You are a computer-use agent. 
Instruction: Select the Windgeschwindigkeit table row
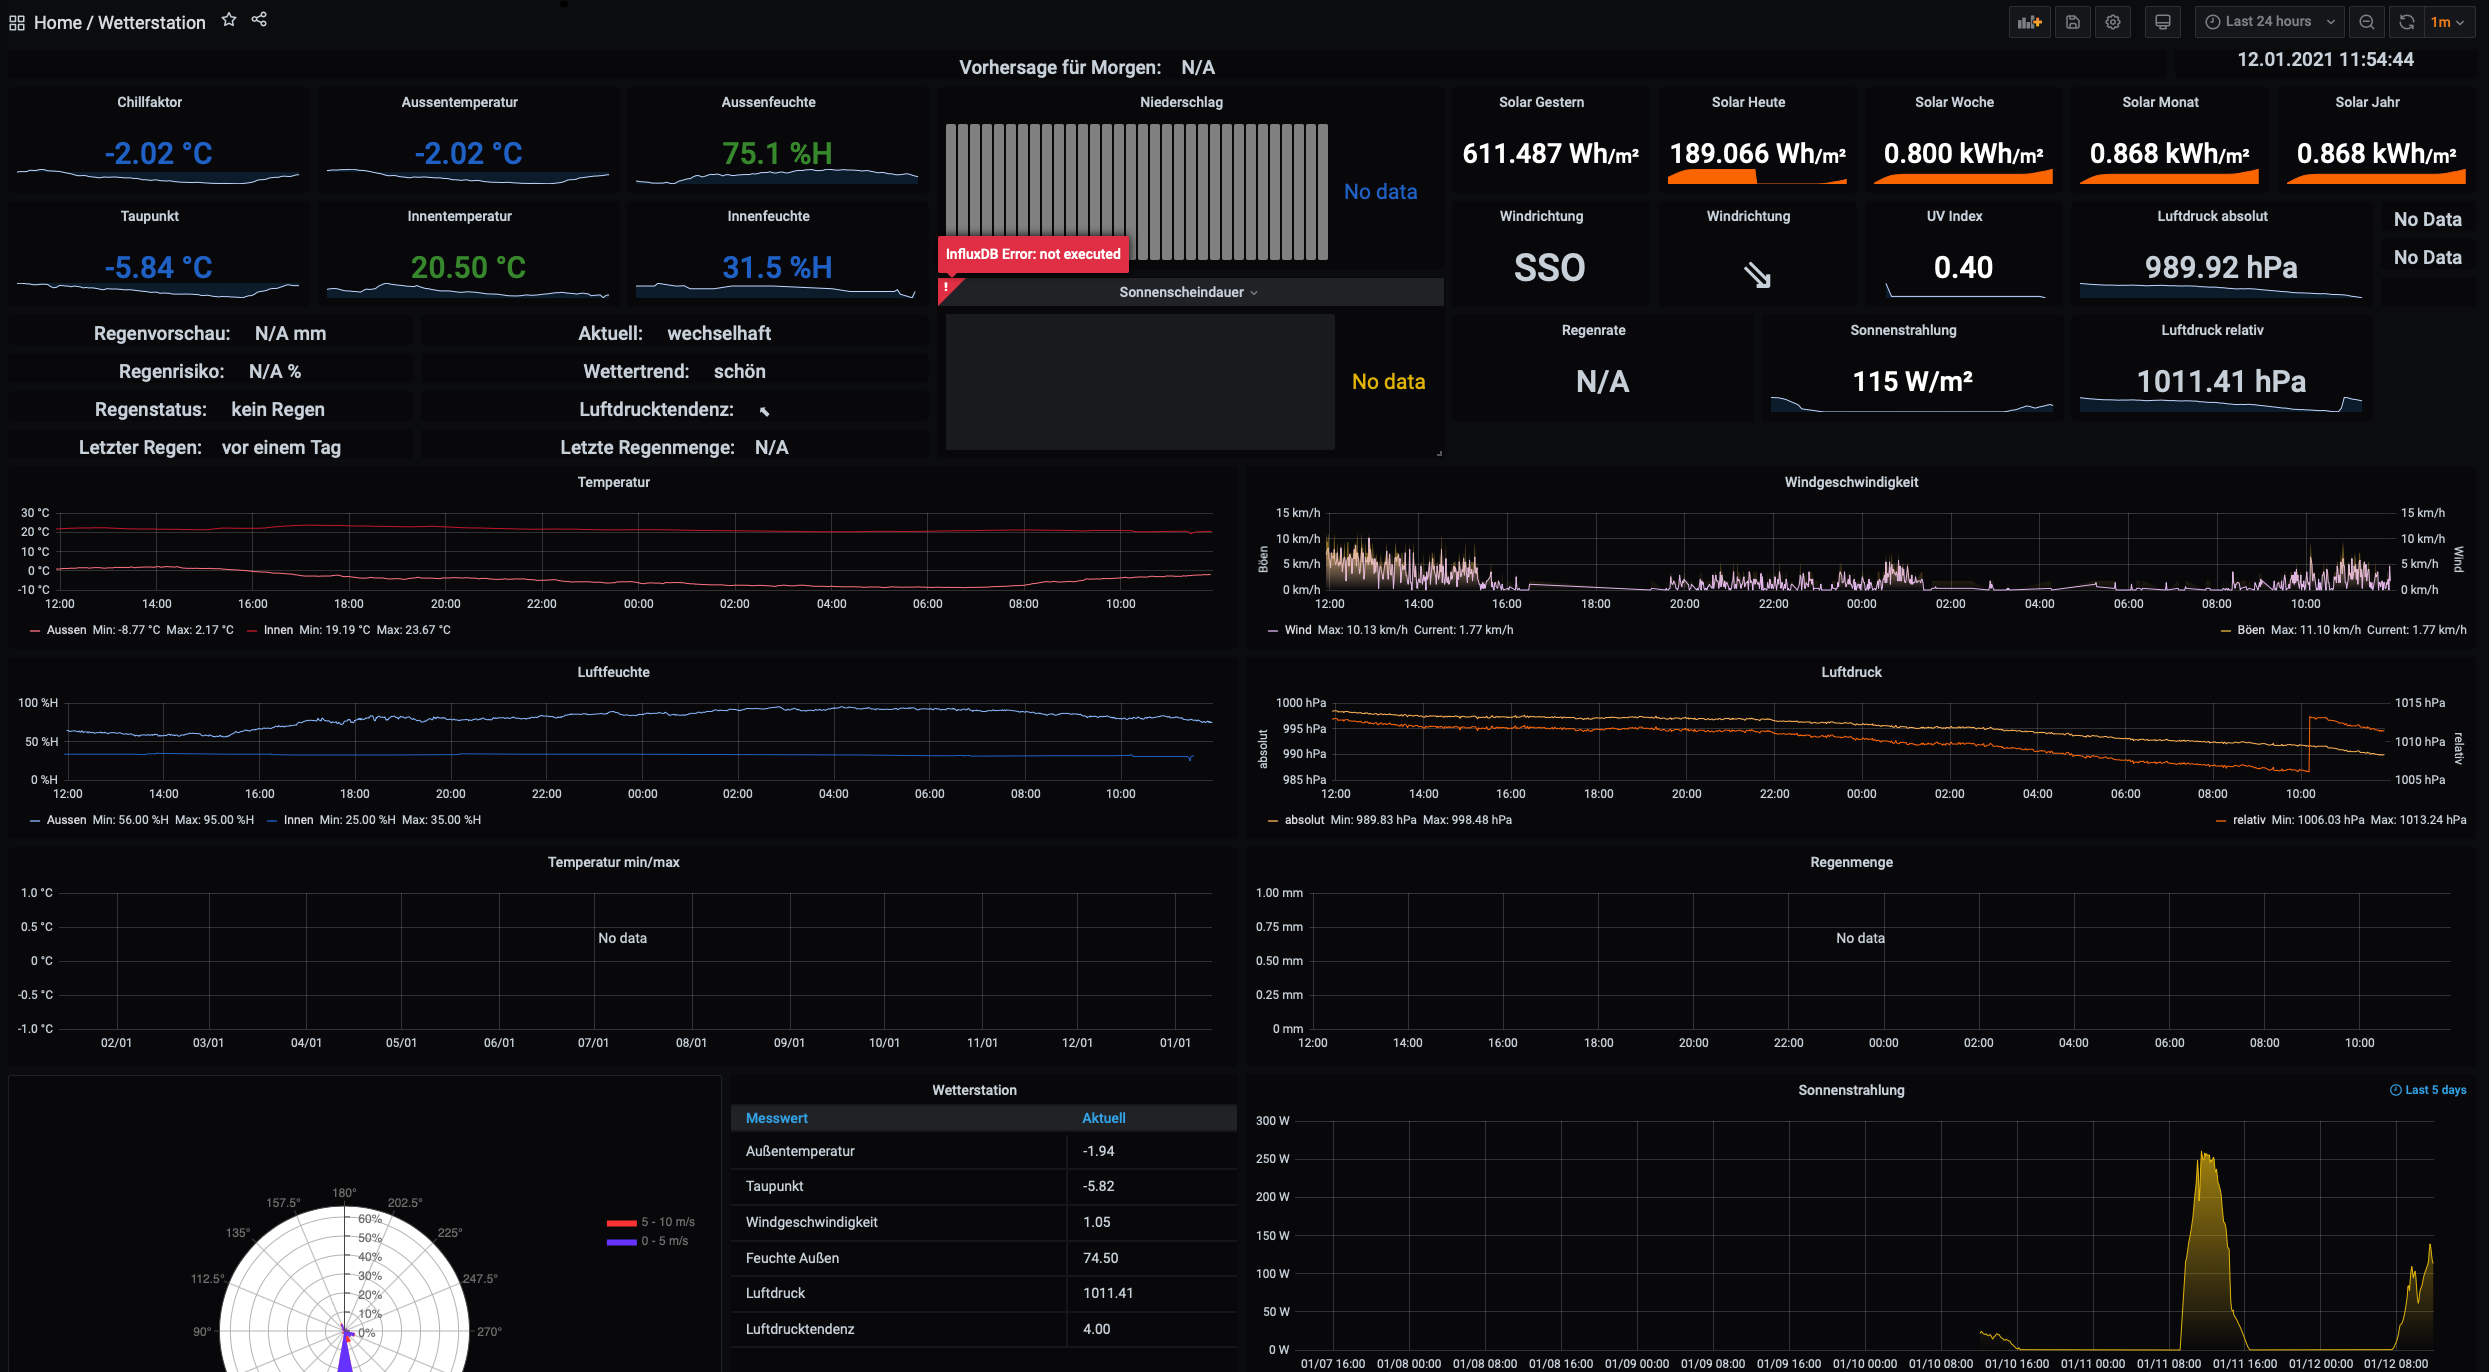click(984, 1222)
